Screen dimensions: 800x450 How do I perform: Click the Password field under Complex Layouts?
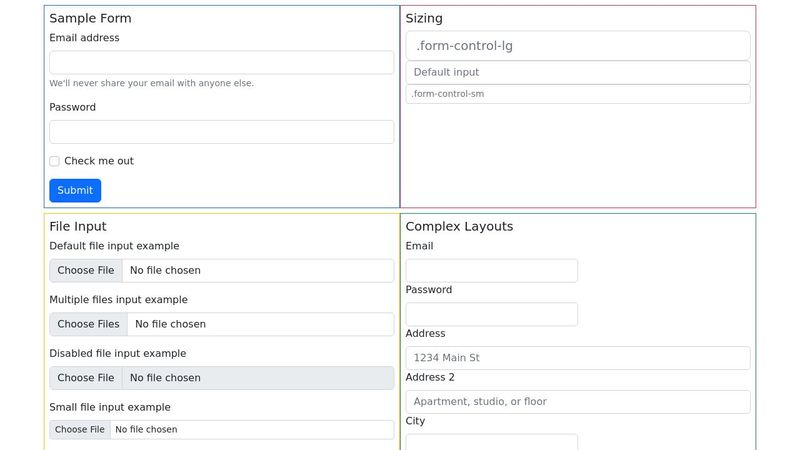(x=491, y=314)
